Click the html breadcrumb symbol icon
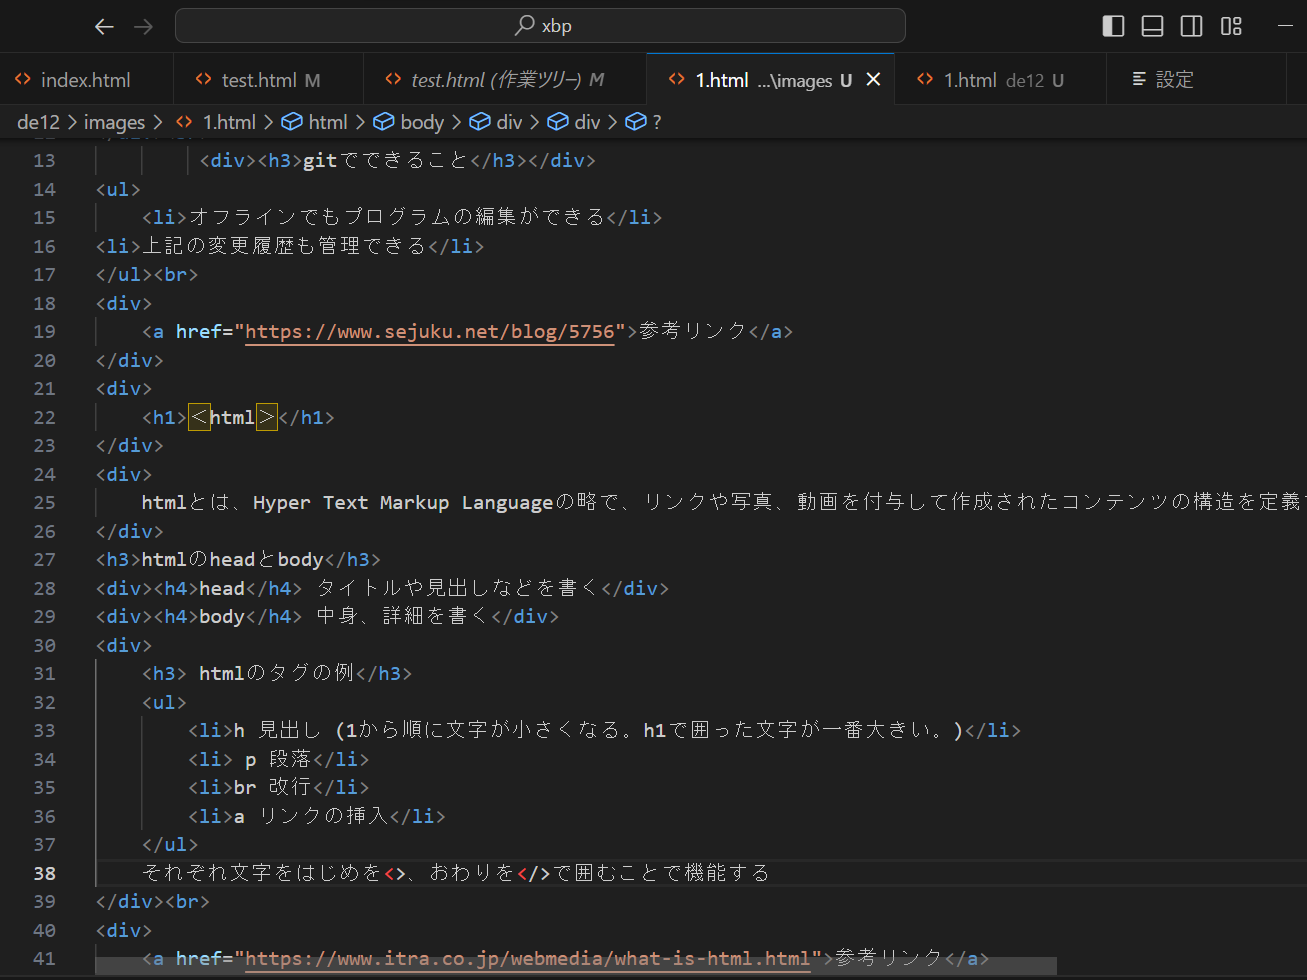Image resolution: width=1307 pixels, height=980 pixels. pos(292,122)
